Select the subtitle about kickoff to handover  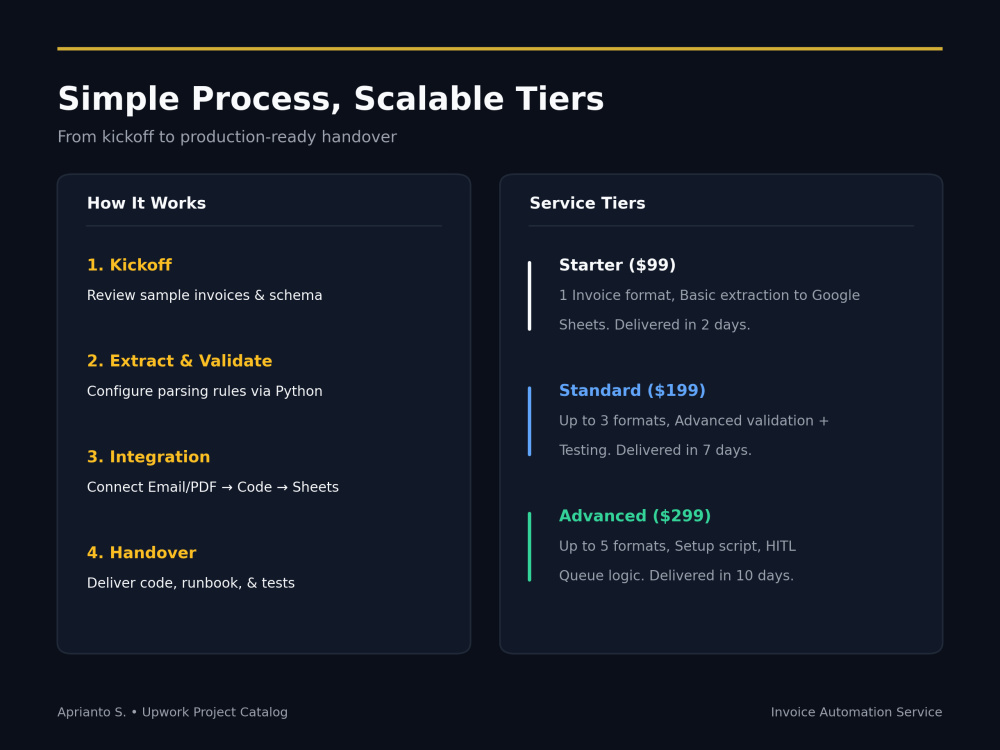pyautogui.click(x=227, y=137)
